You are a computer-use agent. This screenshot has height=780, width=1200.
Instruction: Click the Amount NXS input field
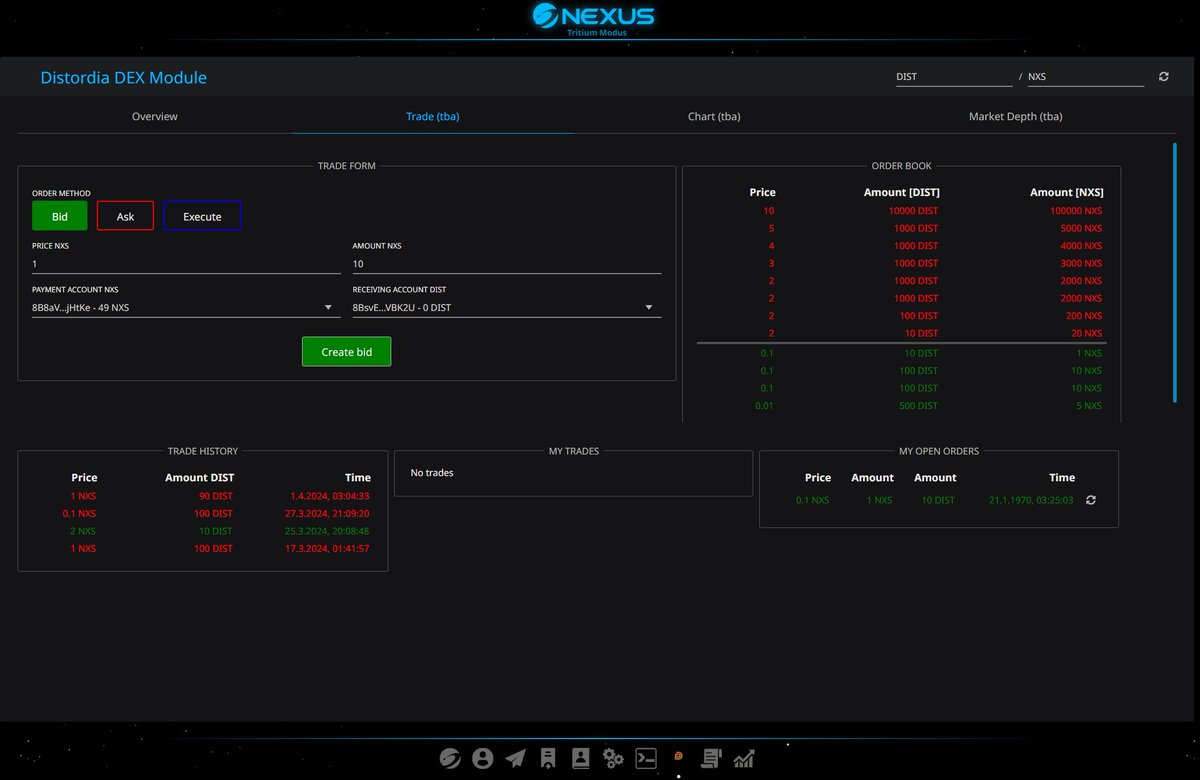pyautogui.click(x=507, y=264)
